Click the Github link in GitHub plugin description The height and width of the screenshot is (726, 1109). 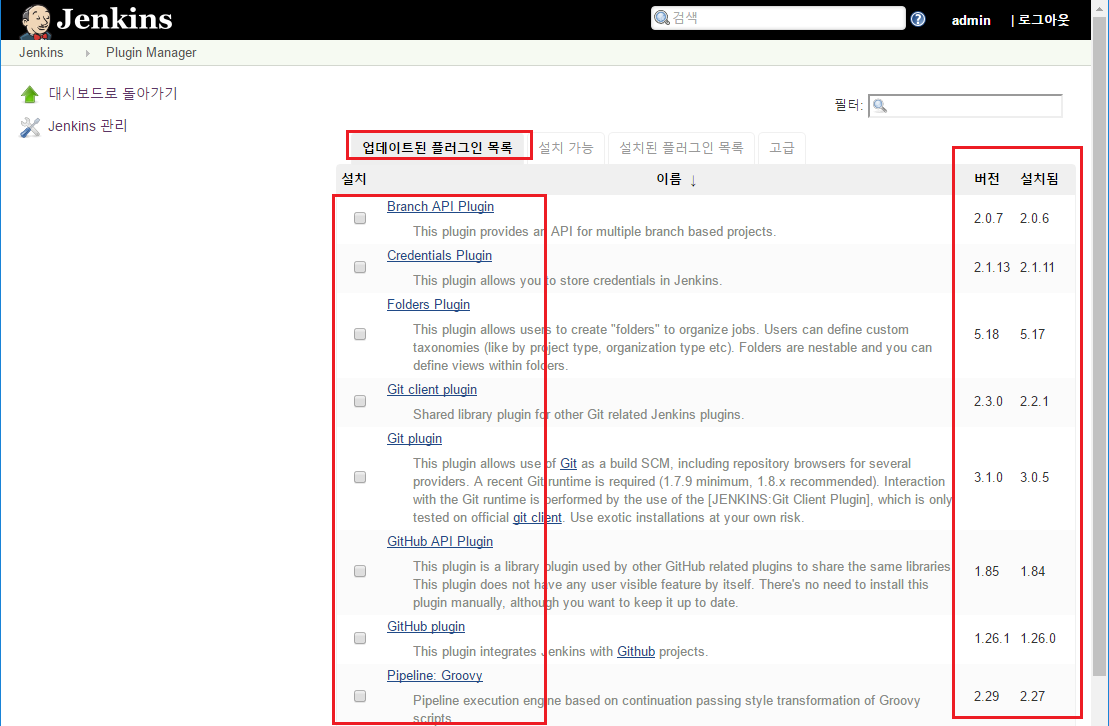[x=636, y=651]
